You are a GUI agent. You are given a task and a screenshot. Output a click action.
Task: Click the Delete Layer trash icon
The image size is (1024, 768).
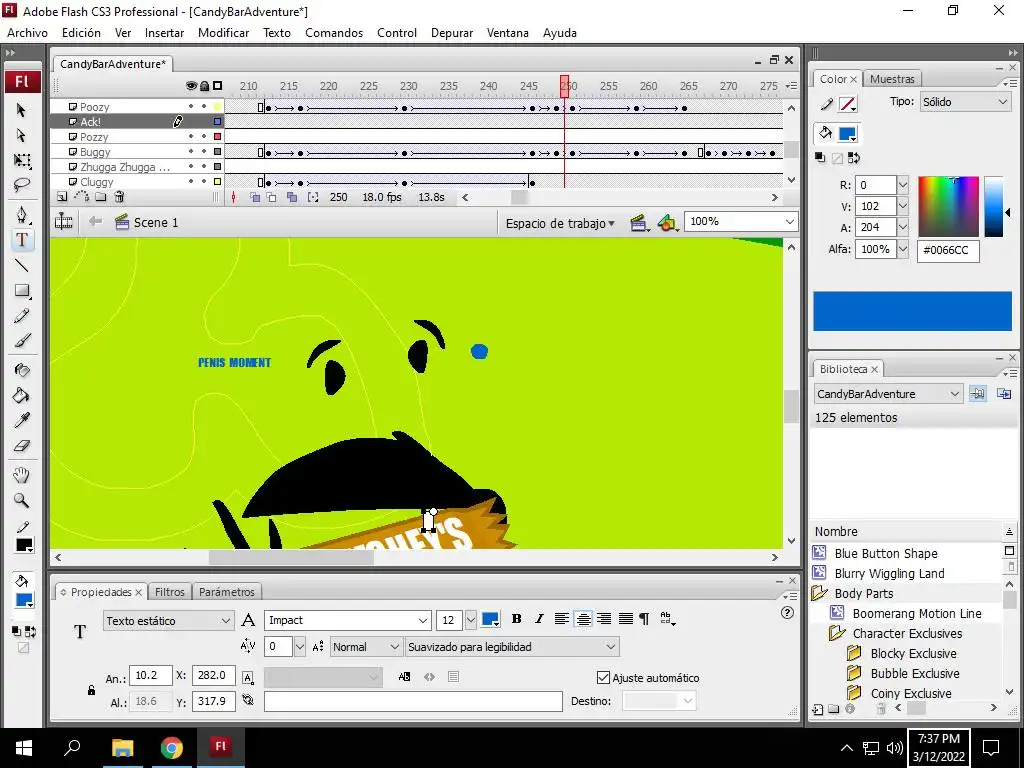pos(120,197)
